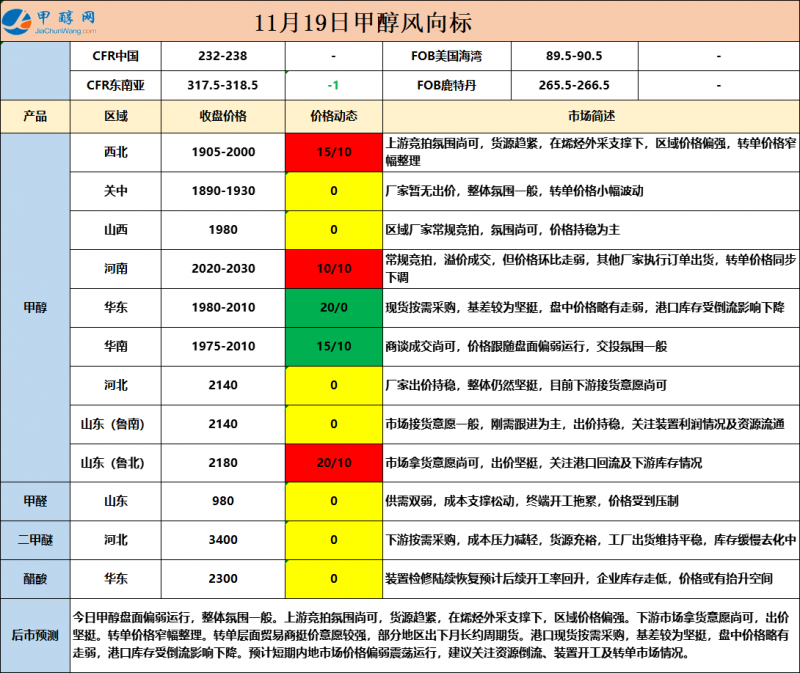Select the 收盘价格 column header
Viewport: 800px width, 673px height.
[223, 116]
